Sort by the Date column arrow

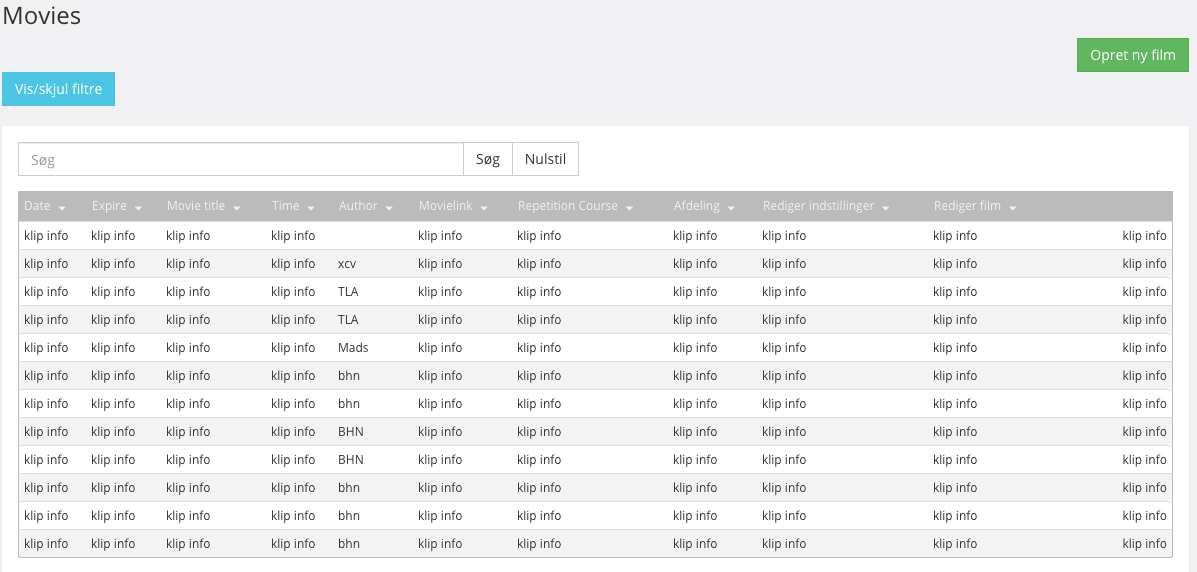[x=62, y=208]
